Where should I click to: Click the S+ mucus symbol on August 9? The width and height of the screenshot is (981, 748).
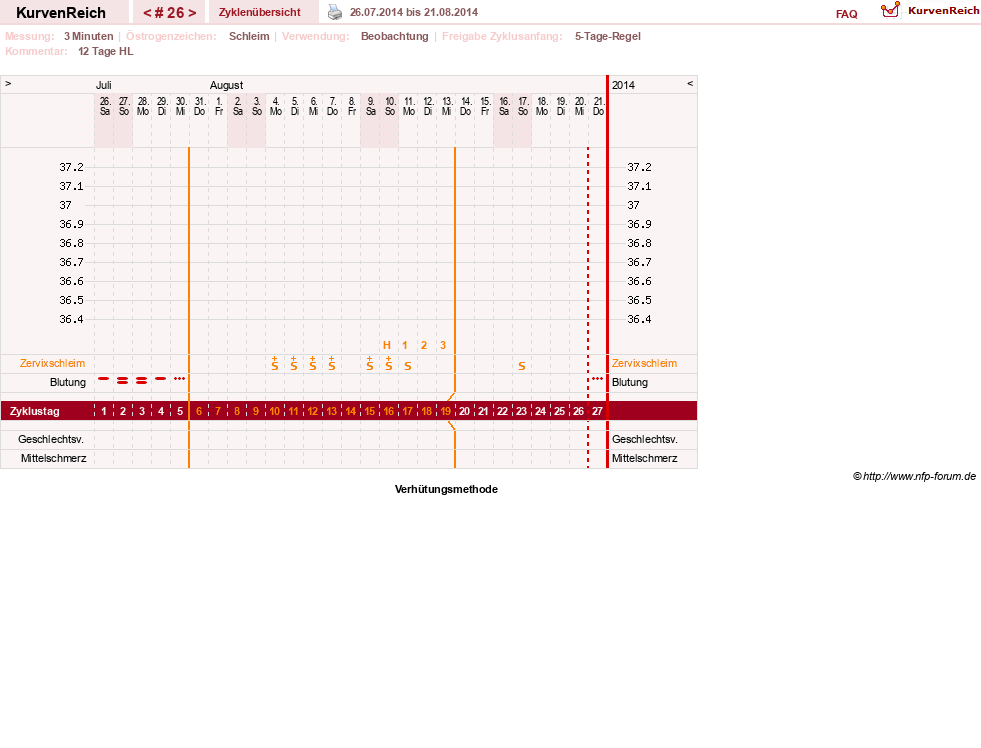pos(370,363)
